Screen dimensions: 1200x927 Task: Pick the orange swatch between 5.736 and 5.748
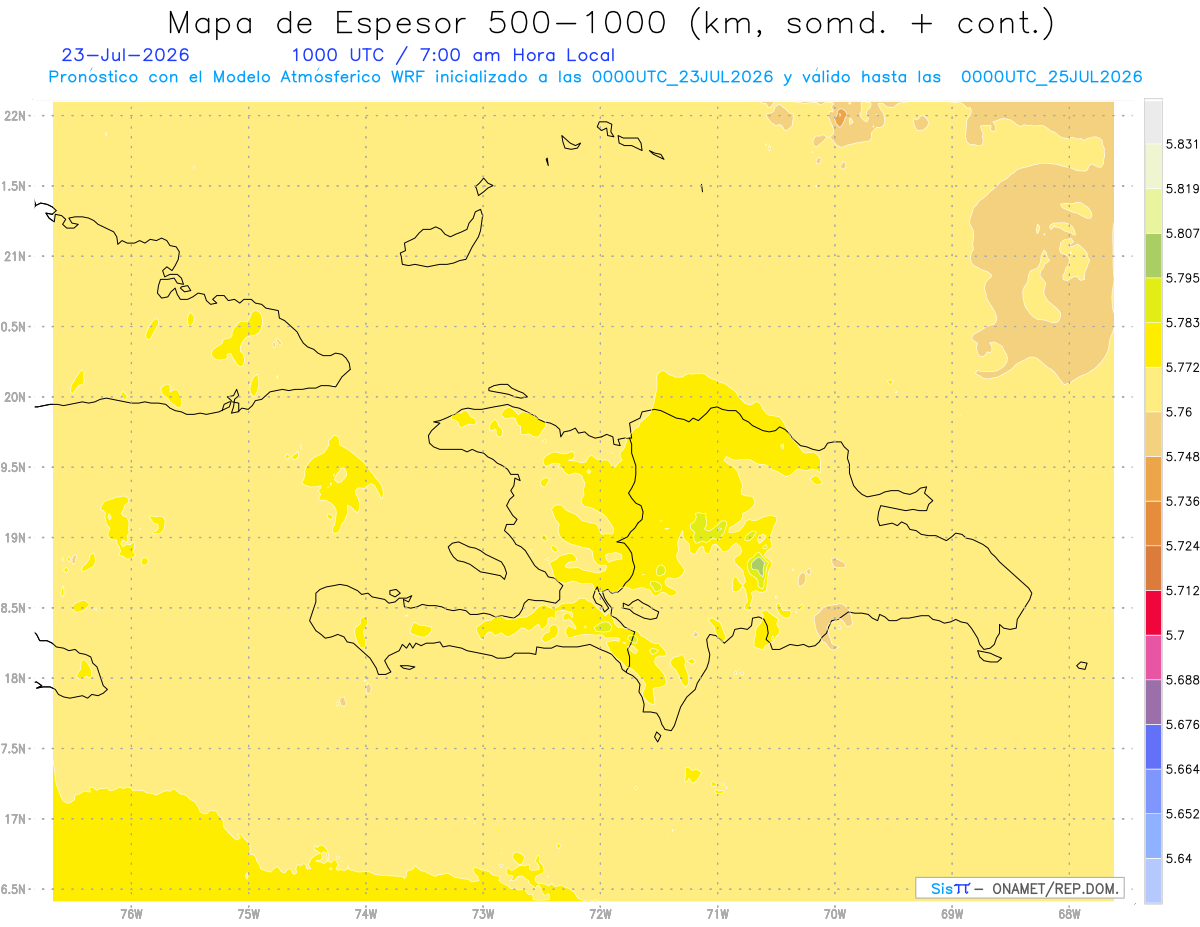(1153, 479)
